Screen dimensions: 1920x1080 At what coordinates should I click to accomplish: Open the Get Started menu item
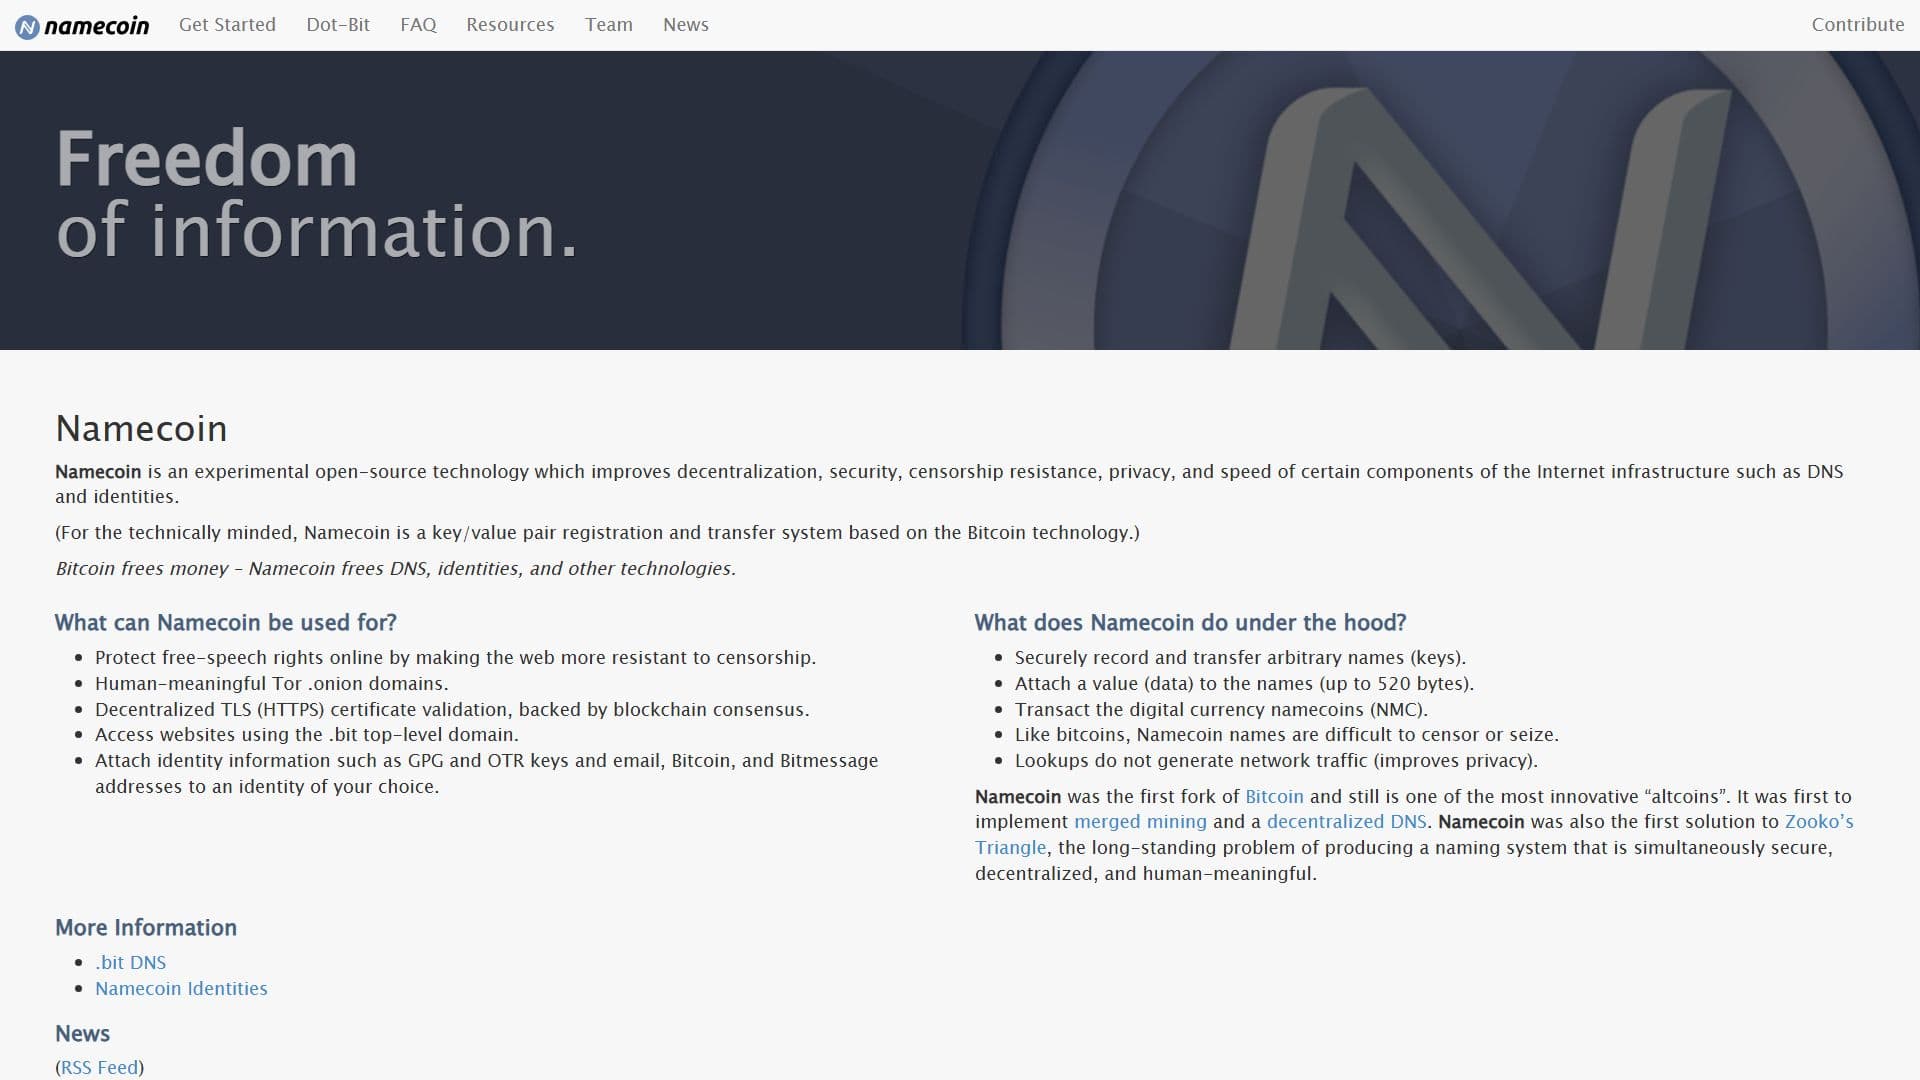(227, 25)
